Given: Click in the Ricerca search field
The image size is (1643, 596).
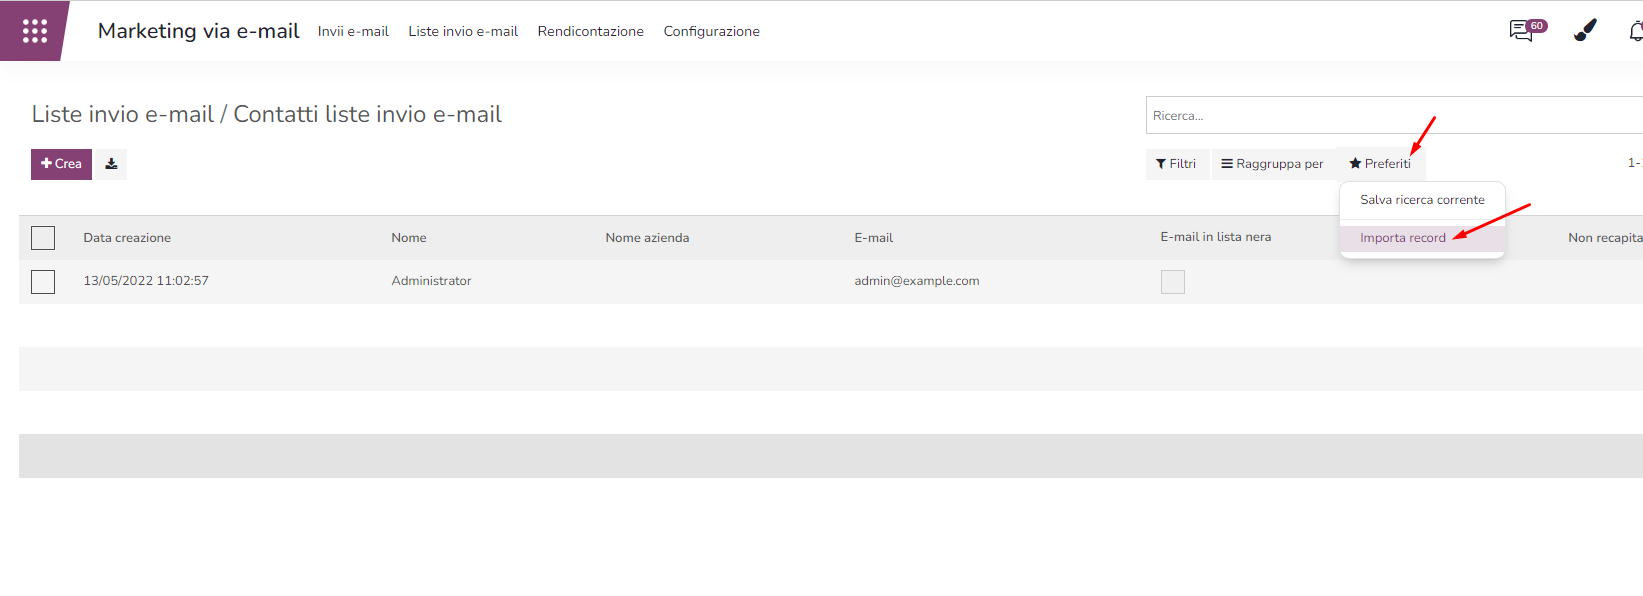Looking at the screenshot, I should pos(1390,116).
